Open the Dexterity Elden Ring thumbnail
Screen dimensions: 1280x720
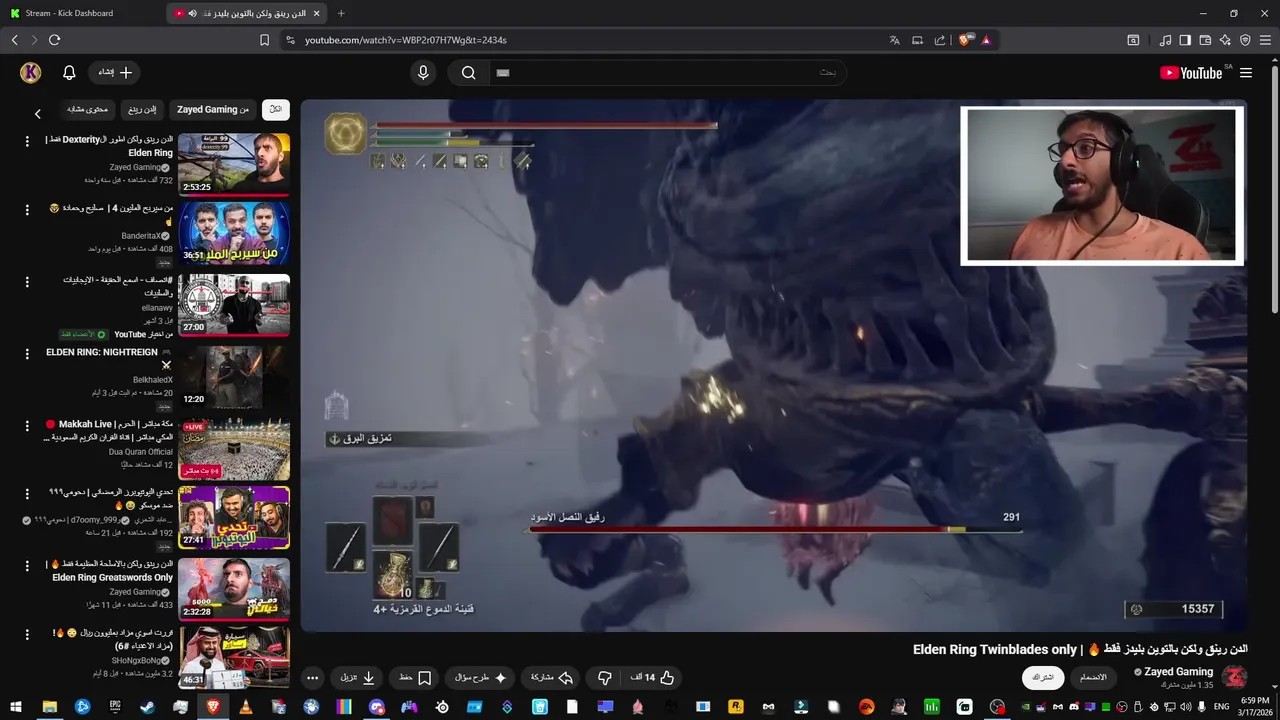(x=234, y=164)
